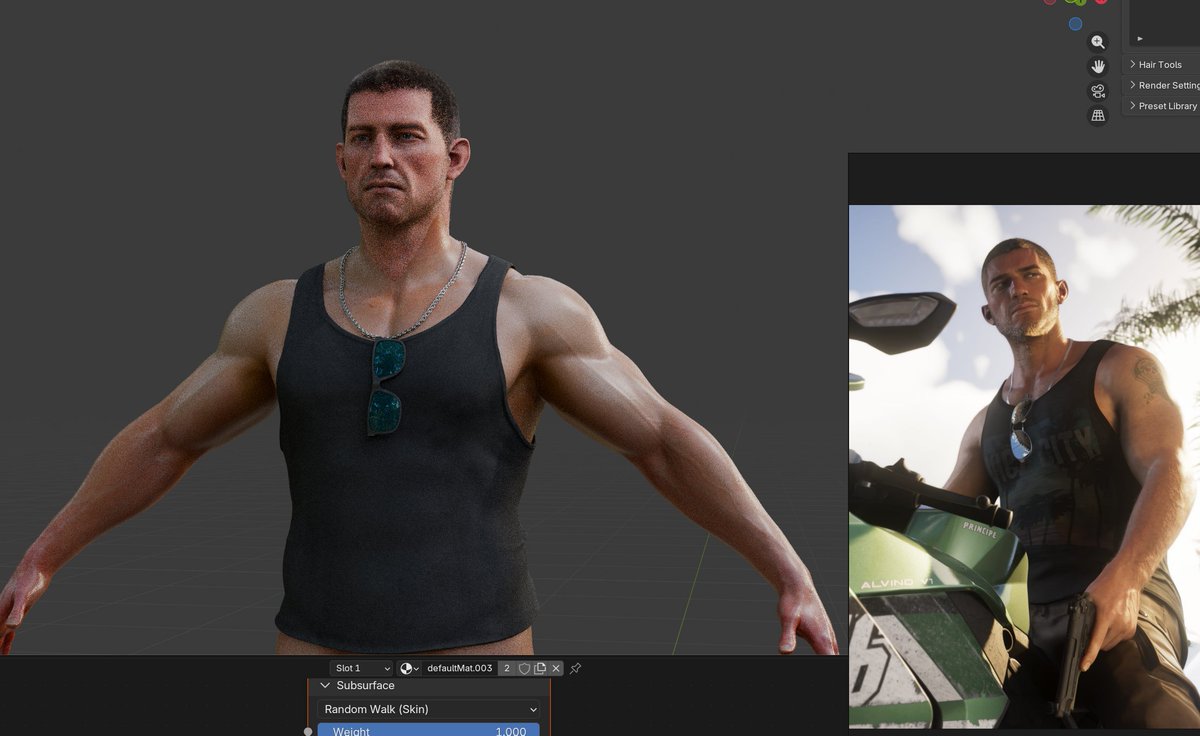Unlink the material with the X icon
This screenshot has height=736, width=1200.
click(556, 668)
